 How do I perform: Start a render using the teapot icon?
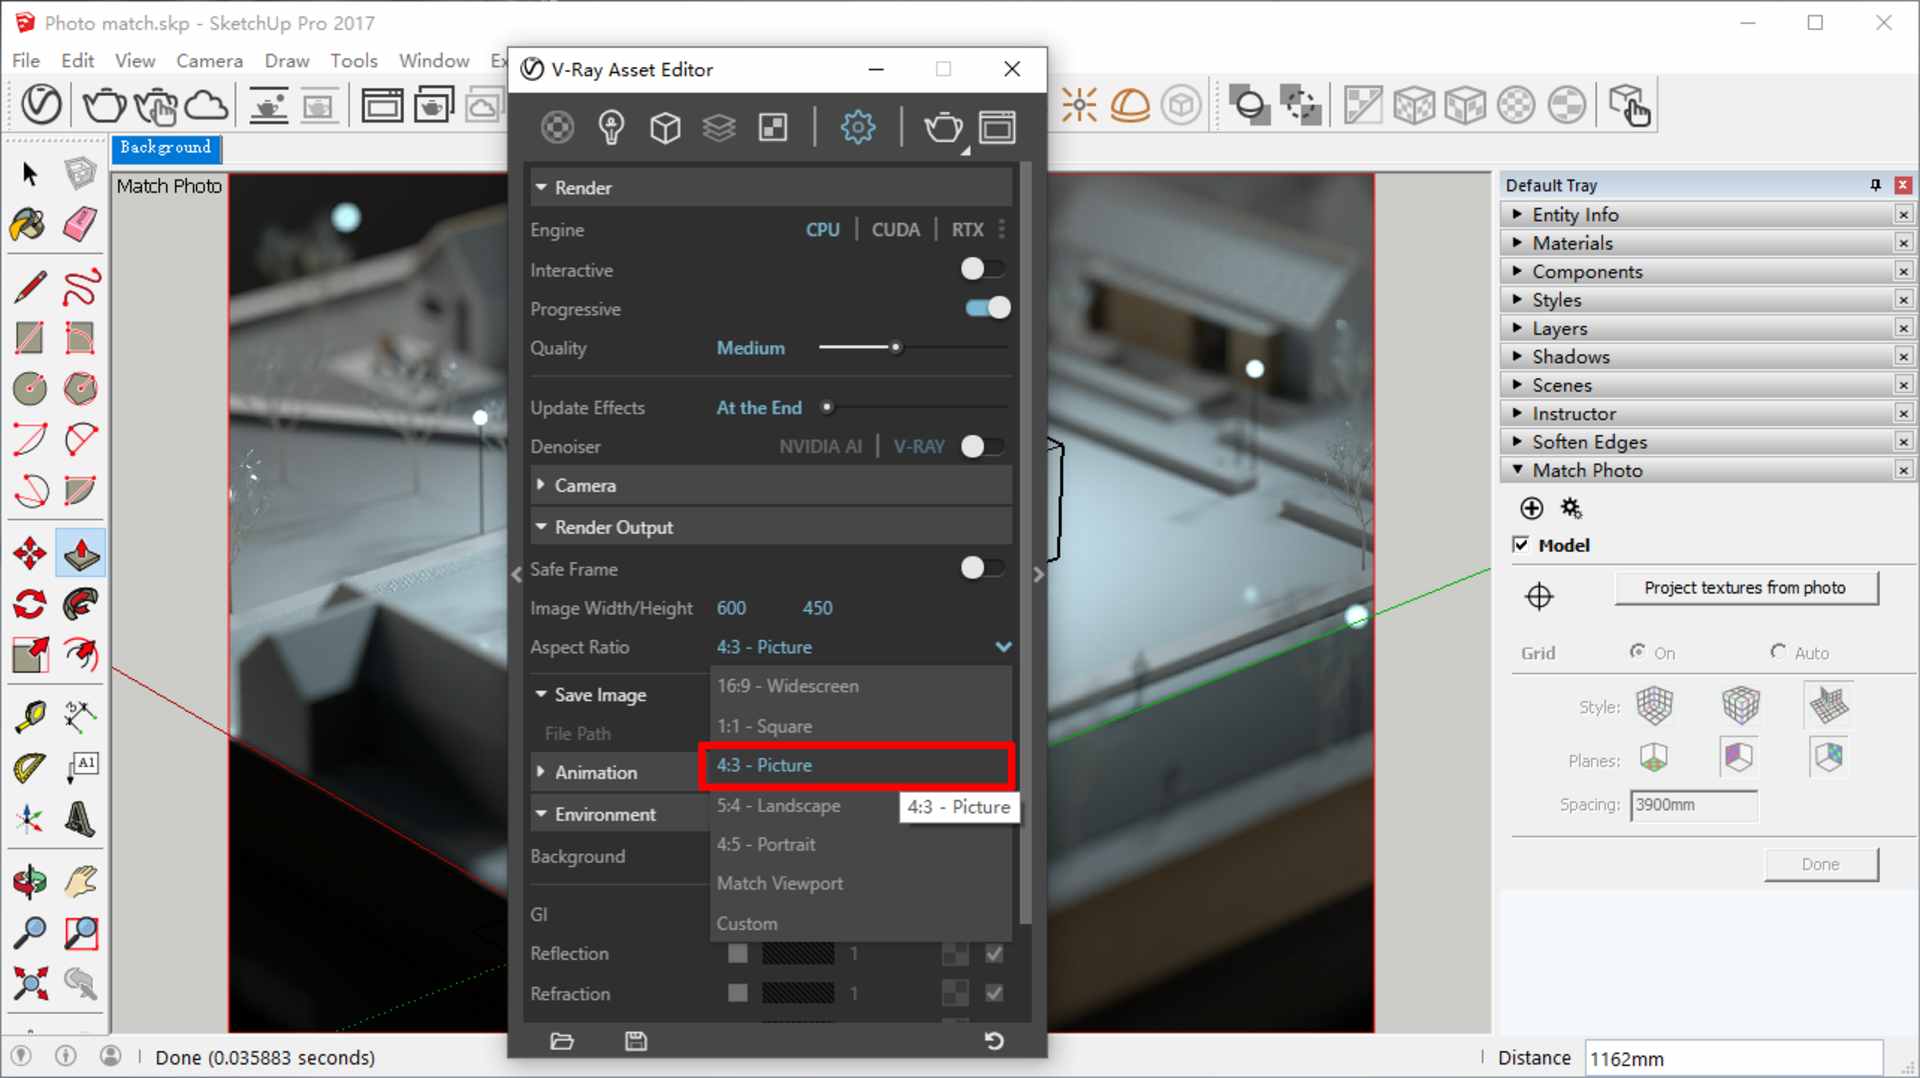(x=943, y=127)
